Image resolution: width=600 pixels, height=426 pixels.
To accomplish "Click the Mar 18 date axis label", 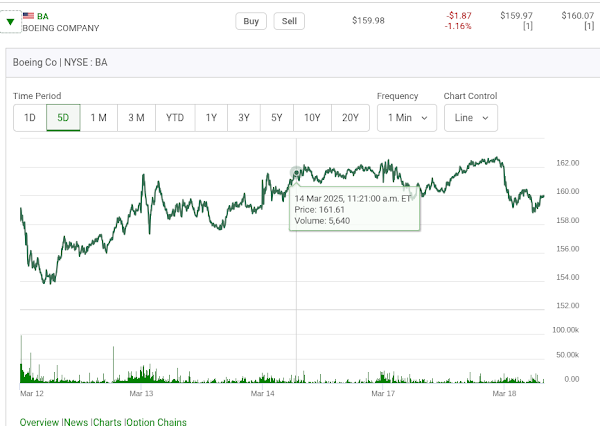I will pos(504,393).
